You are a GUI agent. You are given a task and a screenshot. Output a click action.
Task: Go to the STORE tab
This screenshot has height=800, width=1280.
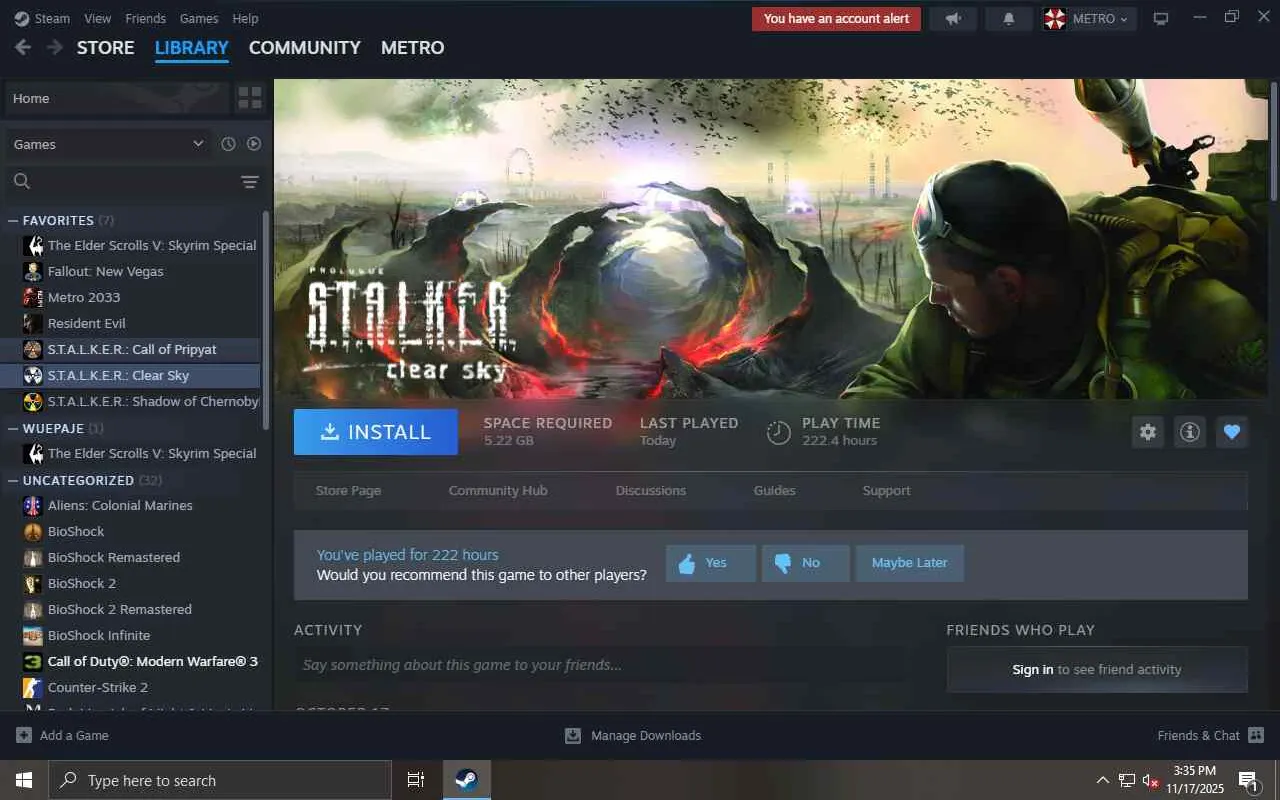coord(106,48)
